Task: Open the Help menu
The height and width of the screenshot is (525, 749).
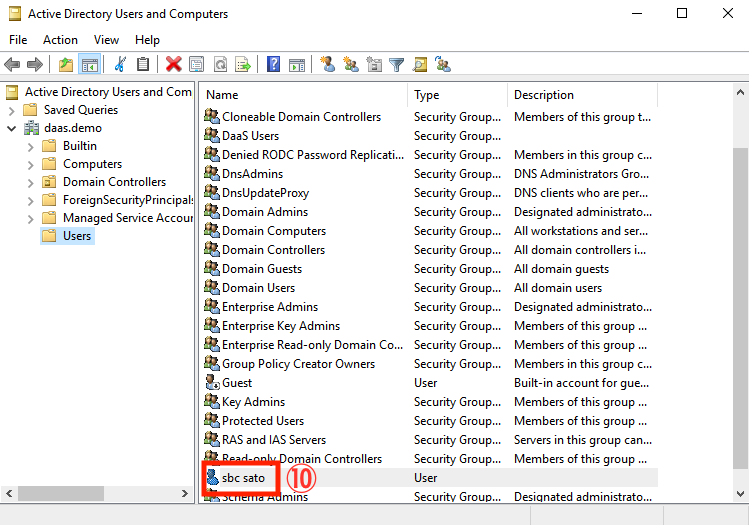Action: click(147, 40)
